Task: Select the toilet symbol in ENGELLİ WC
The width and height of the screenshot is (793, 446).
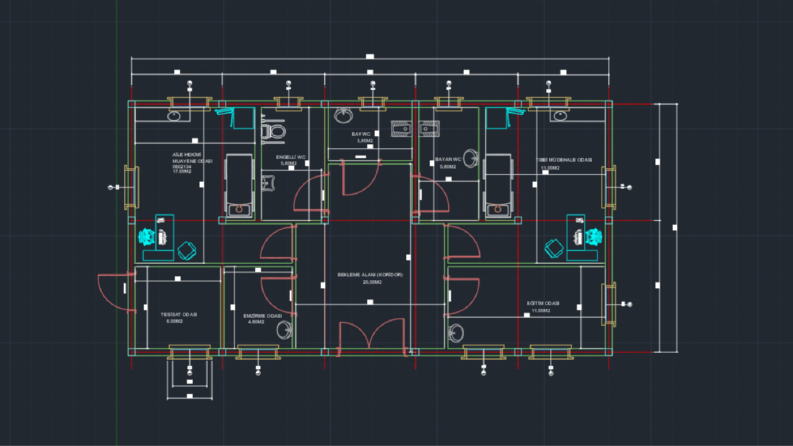Action: [273, 130]
